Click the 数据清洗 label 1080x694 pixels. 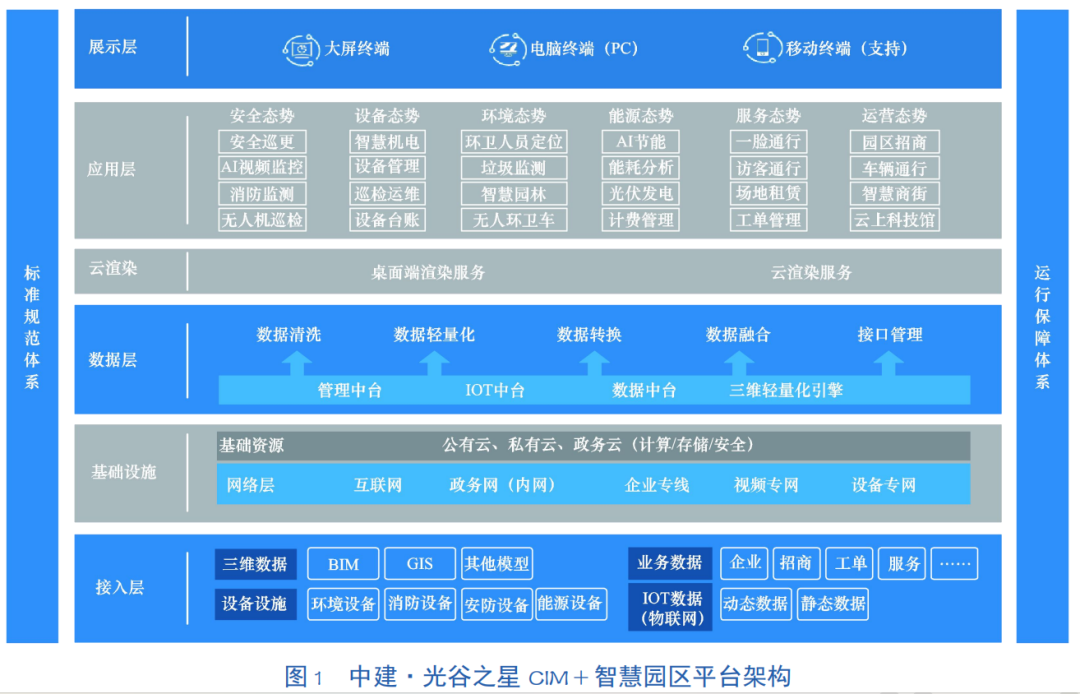coord(289,335)
